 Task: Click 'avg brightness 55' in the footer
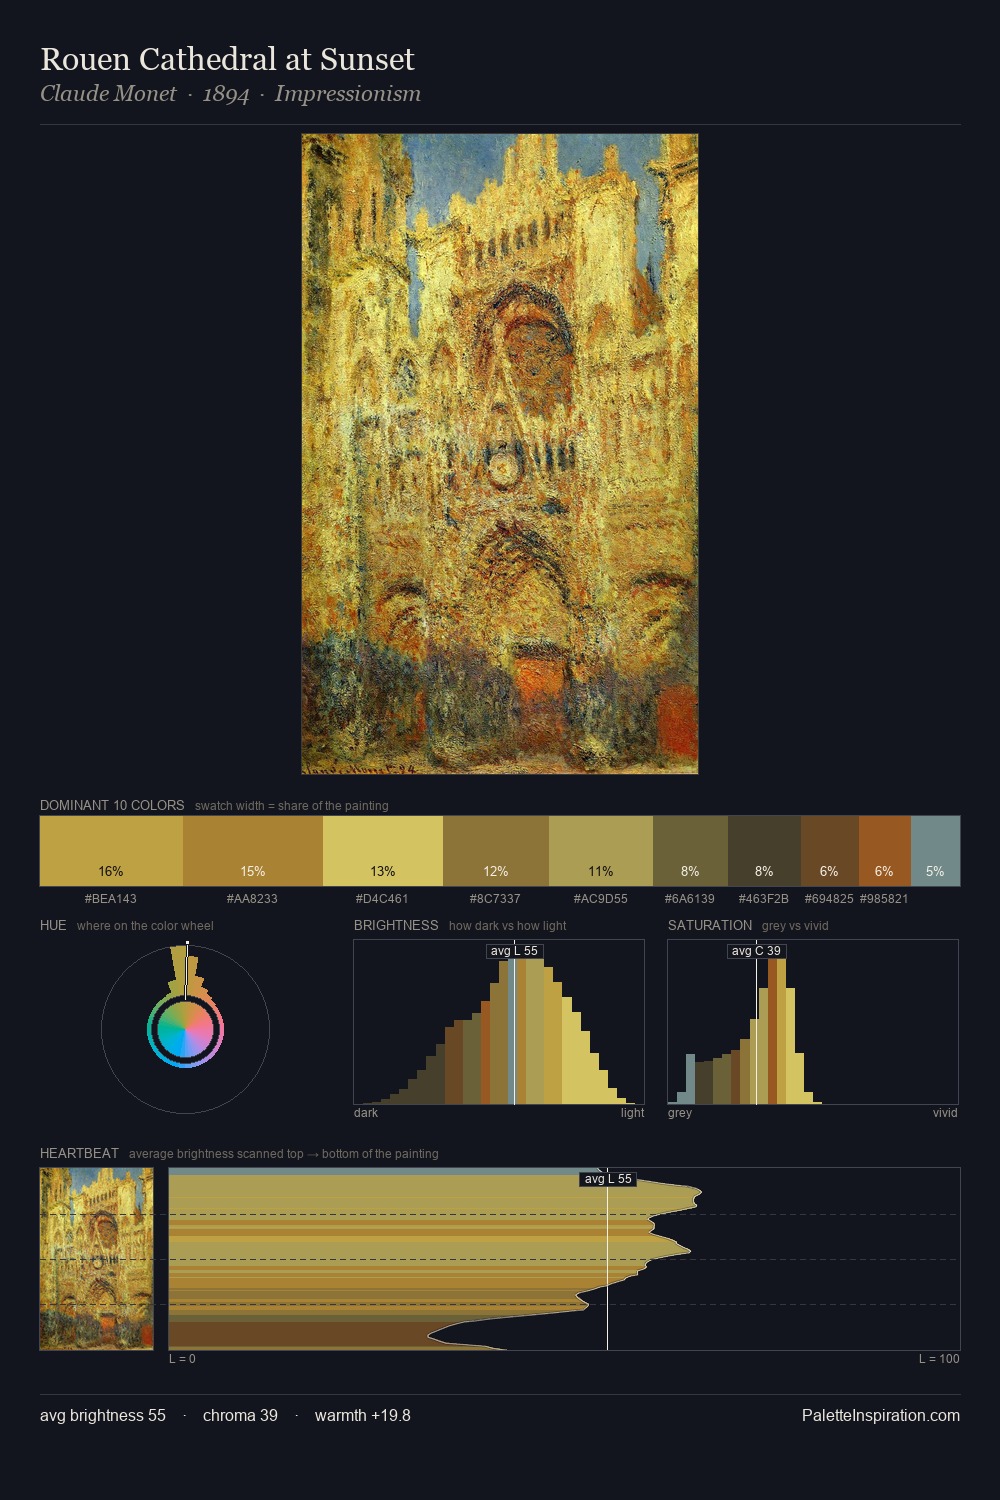[x=103, y=1416]
